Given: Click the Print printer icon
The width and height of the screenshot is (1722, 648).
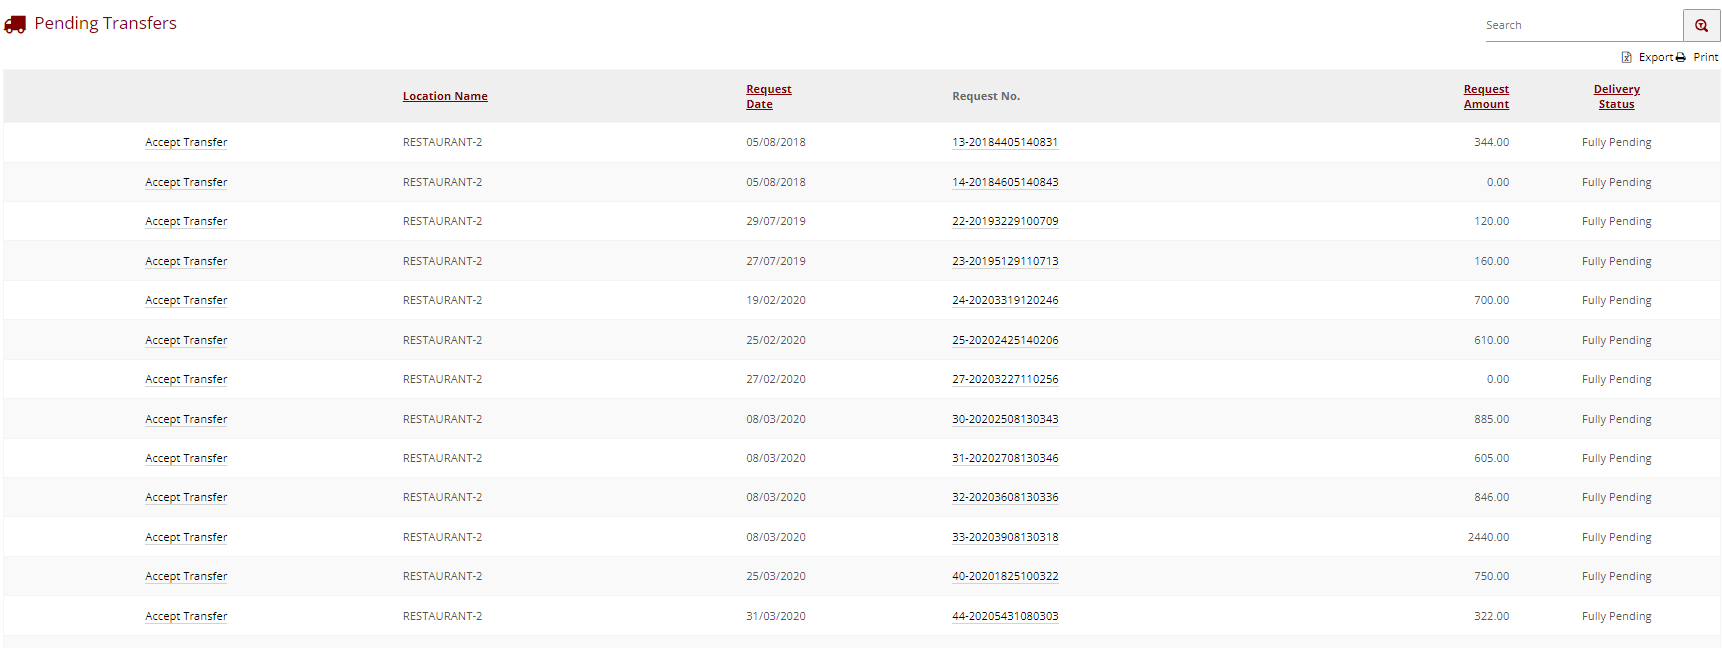Looking at the screenshot, I should coord(1681,58).
